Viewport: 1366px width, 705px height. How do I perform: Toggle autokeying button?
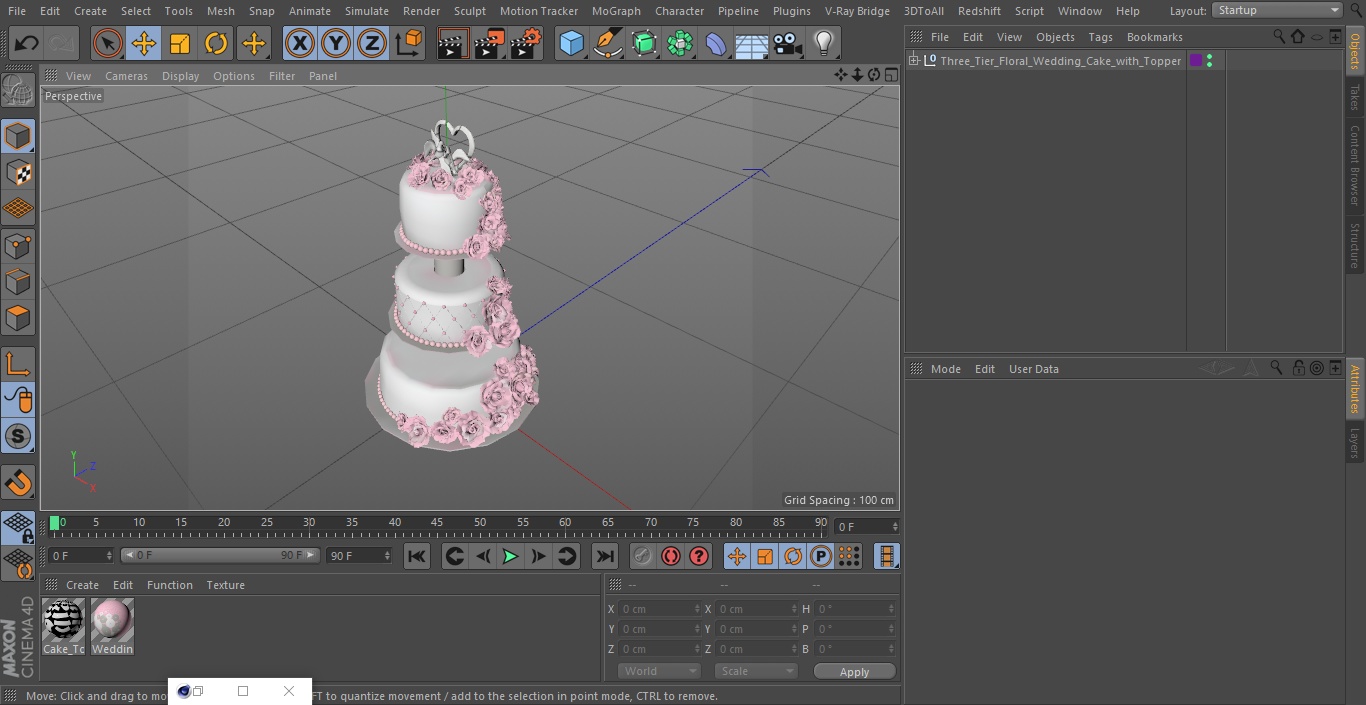pos(671,556)
